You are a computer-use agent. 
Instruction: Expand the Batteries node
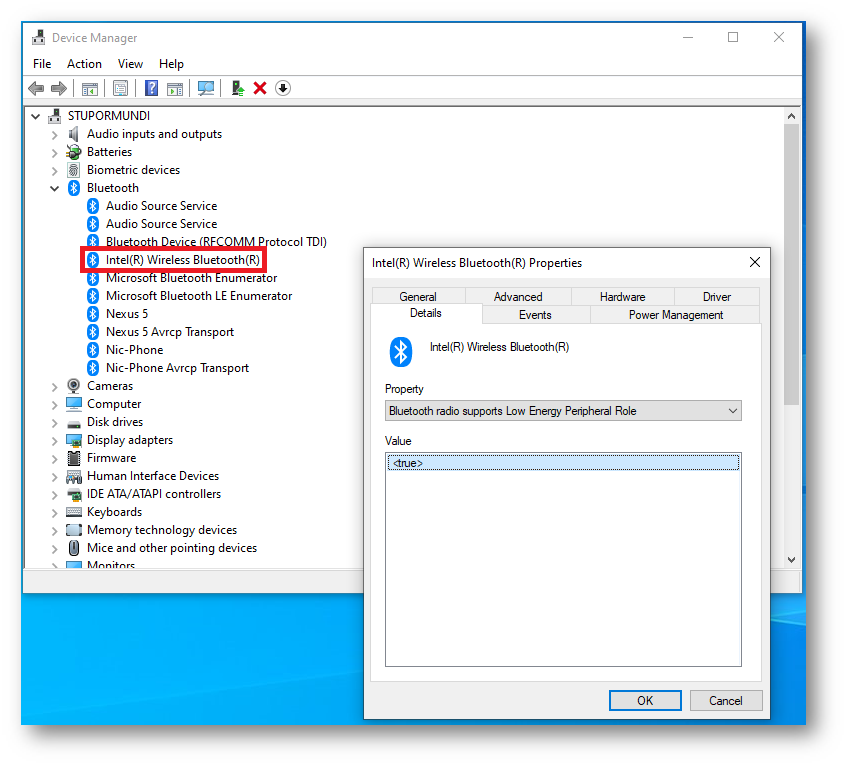55,153
